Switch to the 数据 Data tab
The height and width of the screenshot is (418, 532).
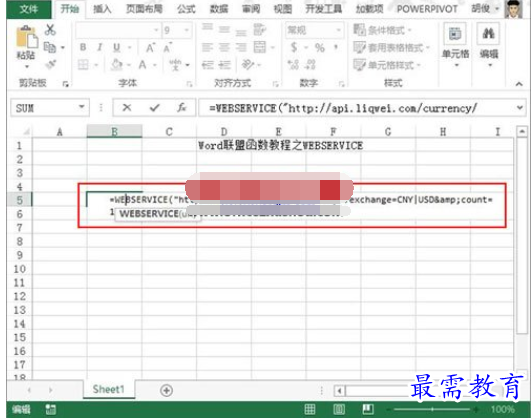tap(218, 9)
